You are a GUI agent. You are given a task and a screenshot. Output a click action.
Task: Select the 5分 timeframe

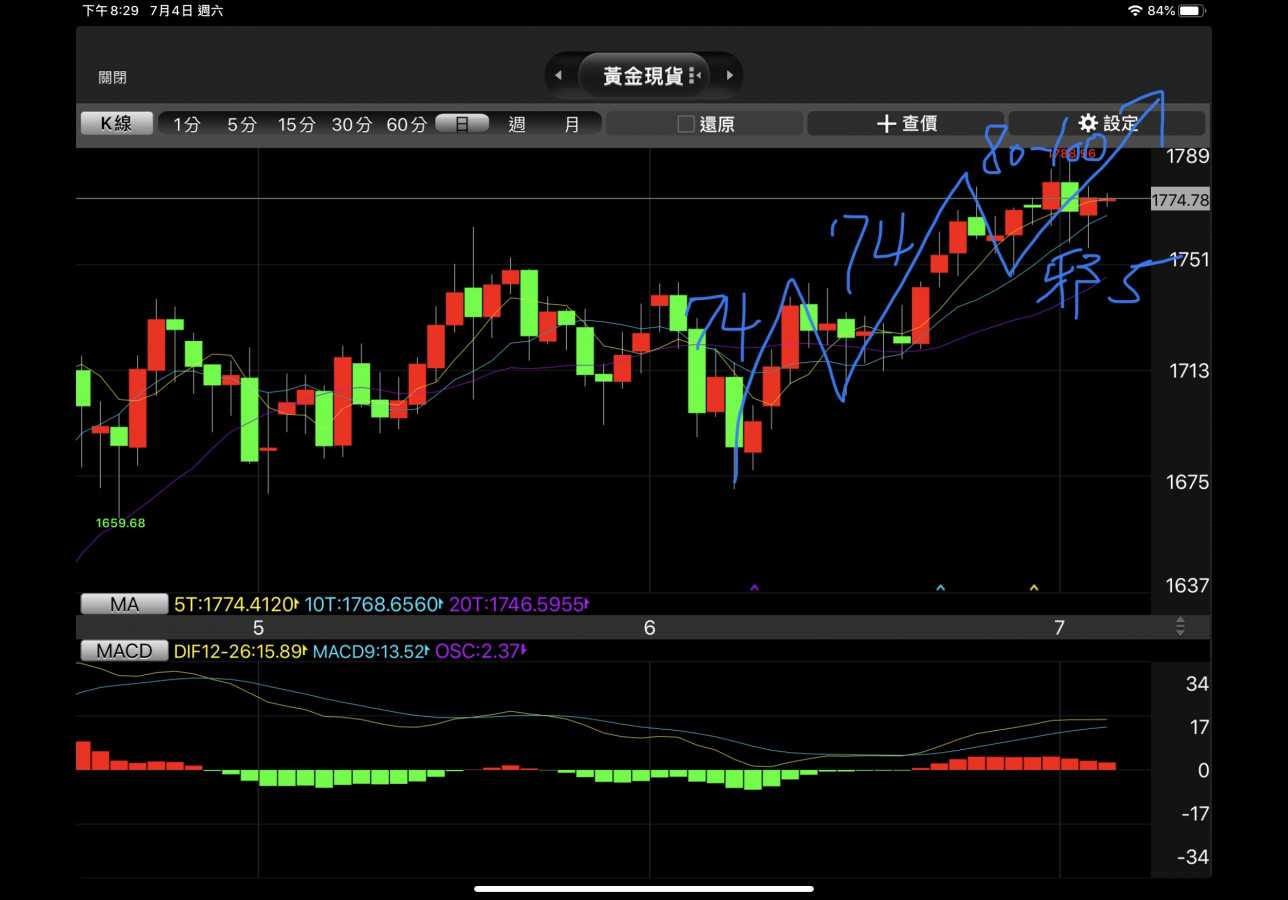241,124
